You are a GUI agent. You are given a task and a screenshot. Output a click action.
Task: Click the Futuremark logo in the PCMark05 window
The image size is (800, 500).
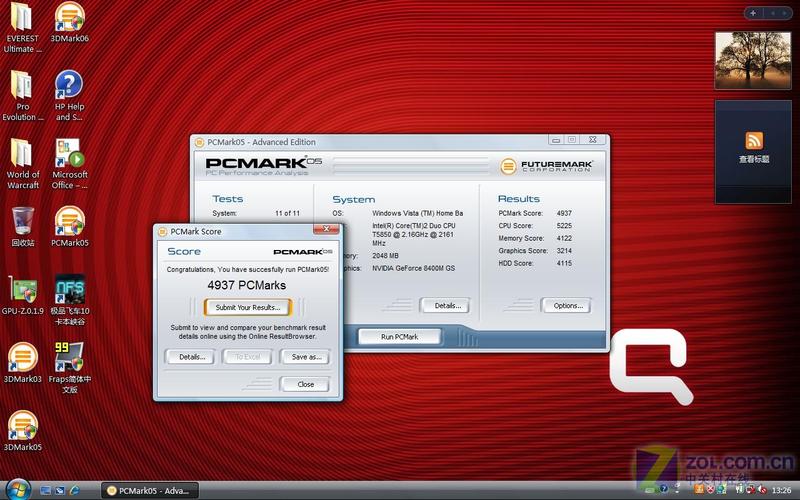(545, 166)
